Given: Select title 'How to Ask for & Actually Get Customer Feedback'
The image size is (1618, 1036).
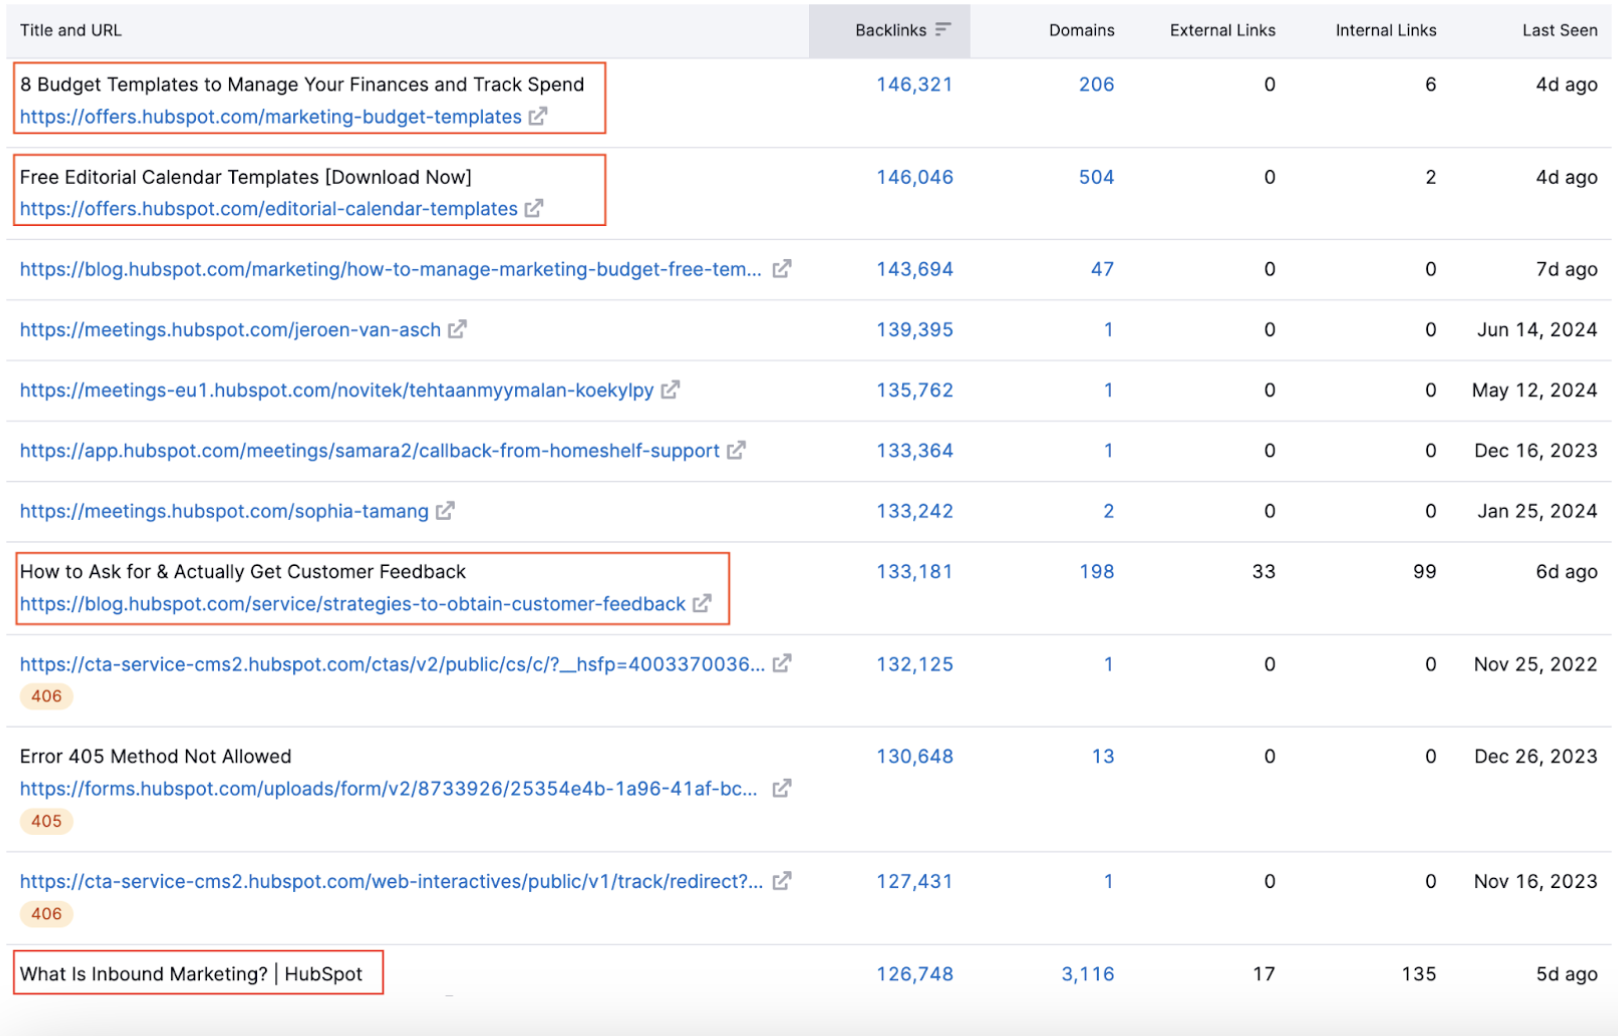Looking at the screenshot, I should click(243, 572).
